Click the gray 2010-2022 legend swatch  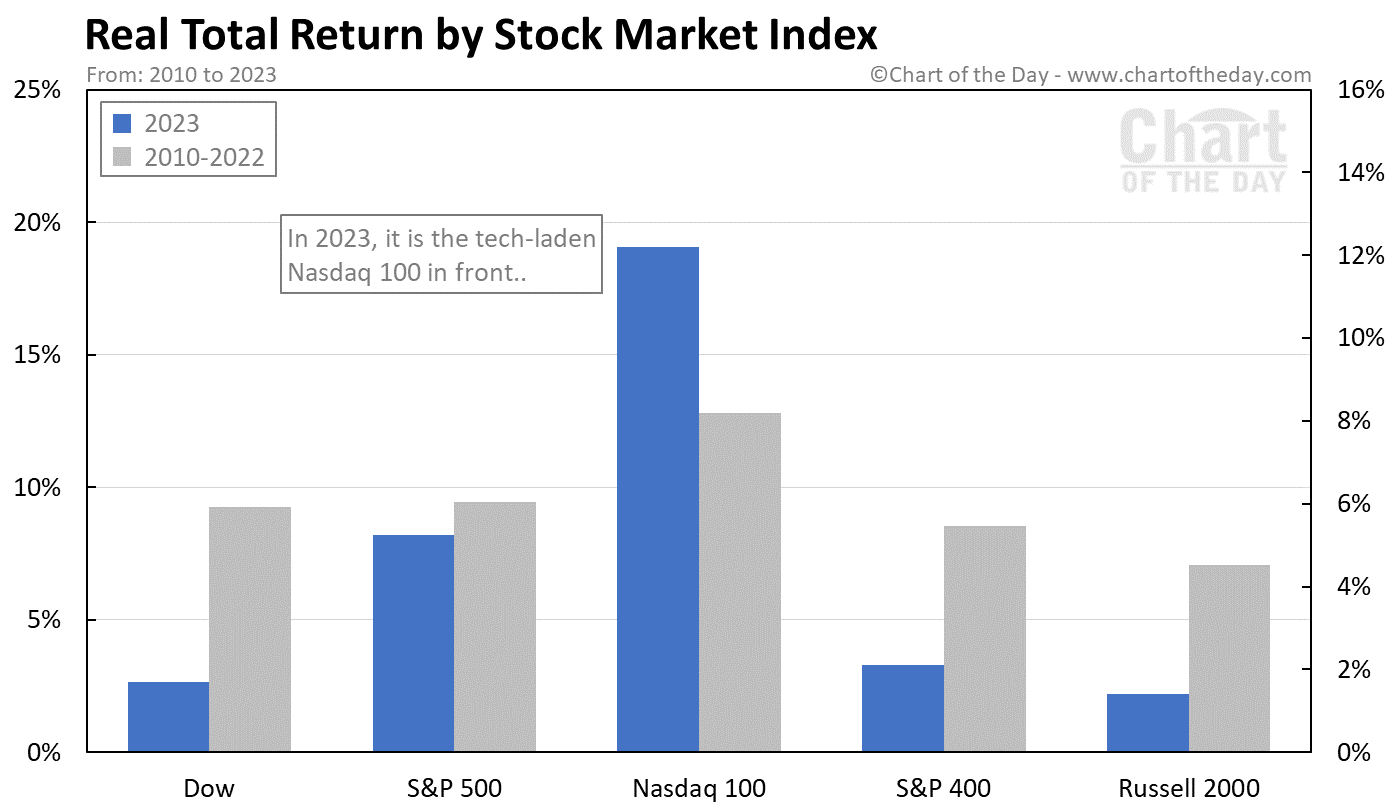[x=122, y=157]
